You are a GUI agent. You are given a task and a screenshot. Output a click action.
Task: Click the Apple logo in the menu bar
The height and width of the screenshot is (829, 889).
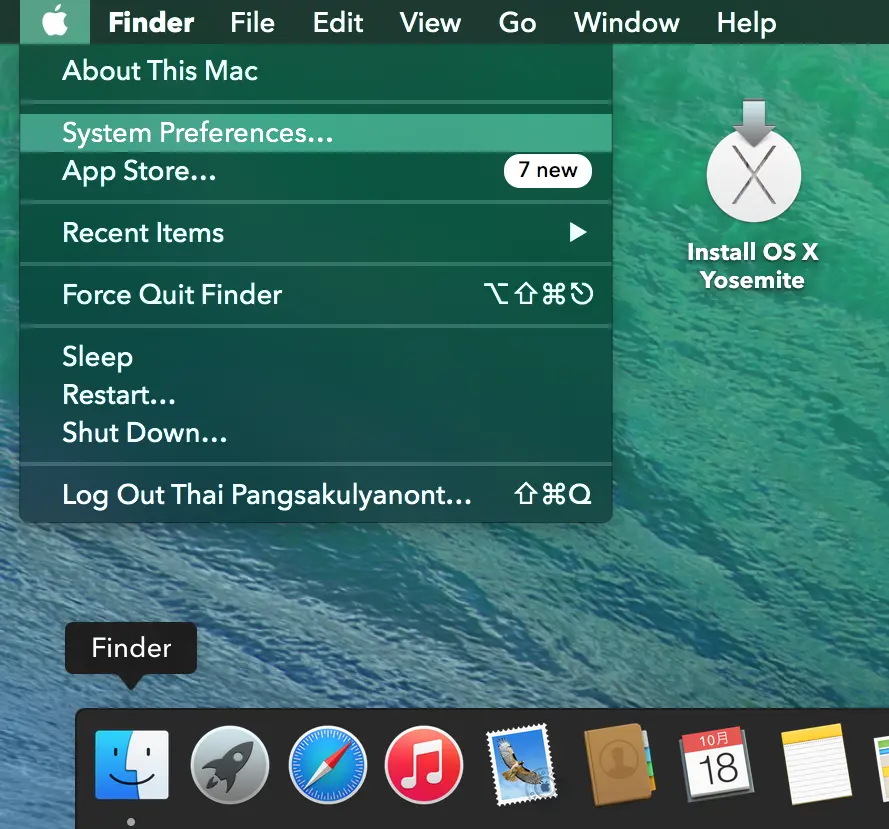(54, 21)
